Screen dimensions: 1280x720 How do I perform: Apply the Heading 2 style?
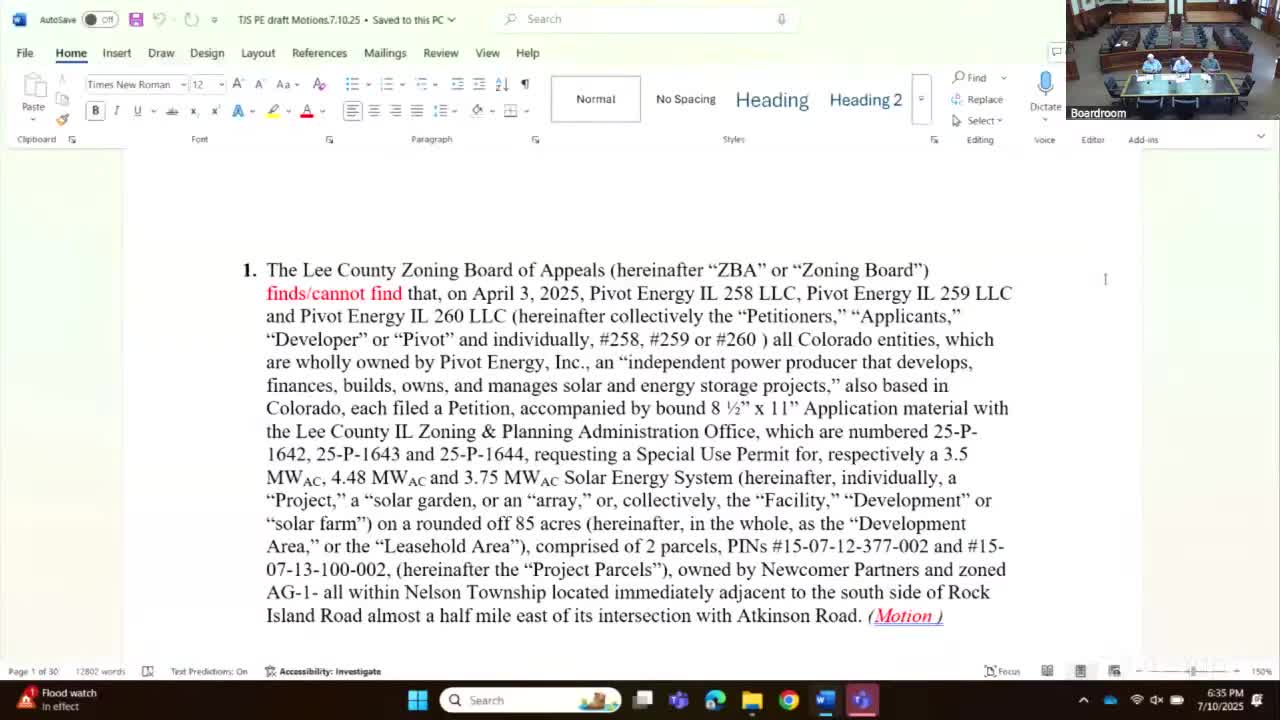864,99
